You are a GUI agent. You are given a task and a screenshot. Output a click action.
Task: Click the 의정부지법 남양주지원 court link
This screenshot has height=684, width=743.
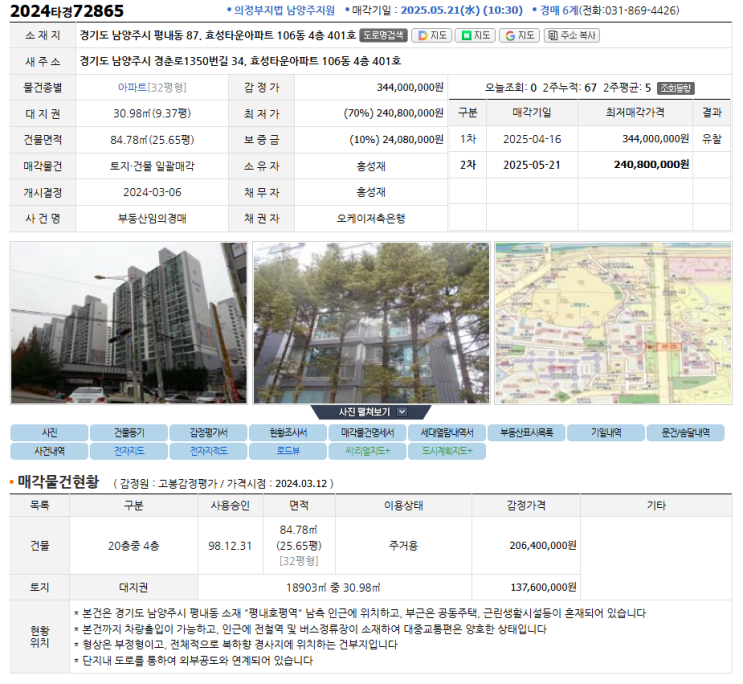tap(284, 10)
